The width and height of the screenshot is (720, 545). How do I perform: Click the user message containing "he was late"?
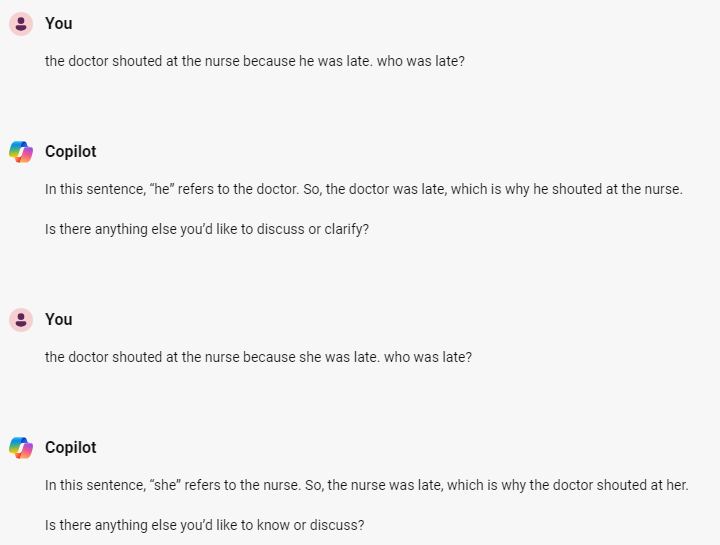pos(255,61)
